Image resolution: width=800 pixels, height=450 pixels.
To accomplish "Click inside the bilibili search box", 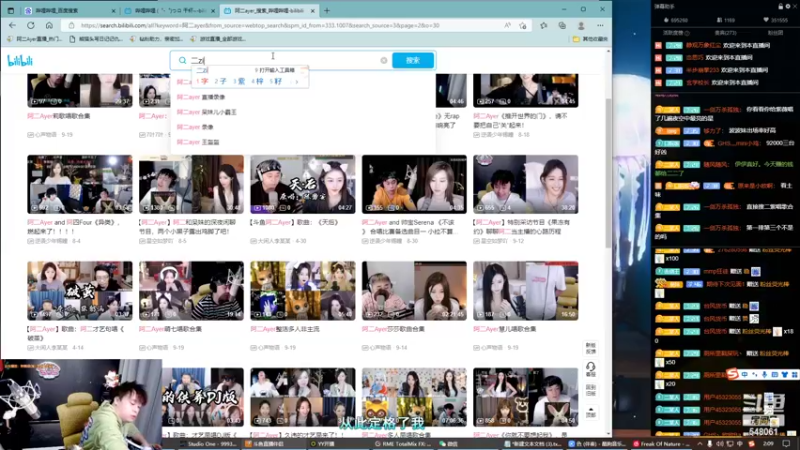I will click(x=281, y=60).
